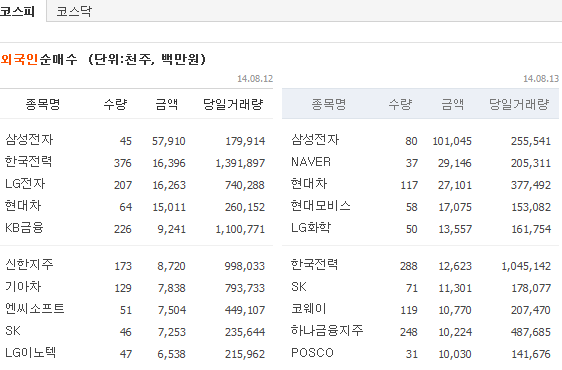Select quantity 248 for 하나금융지주
The image size is (562, 370).
point(409,332)
